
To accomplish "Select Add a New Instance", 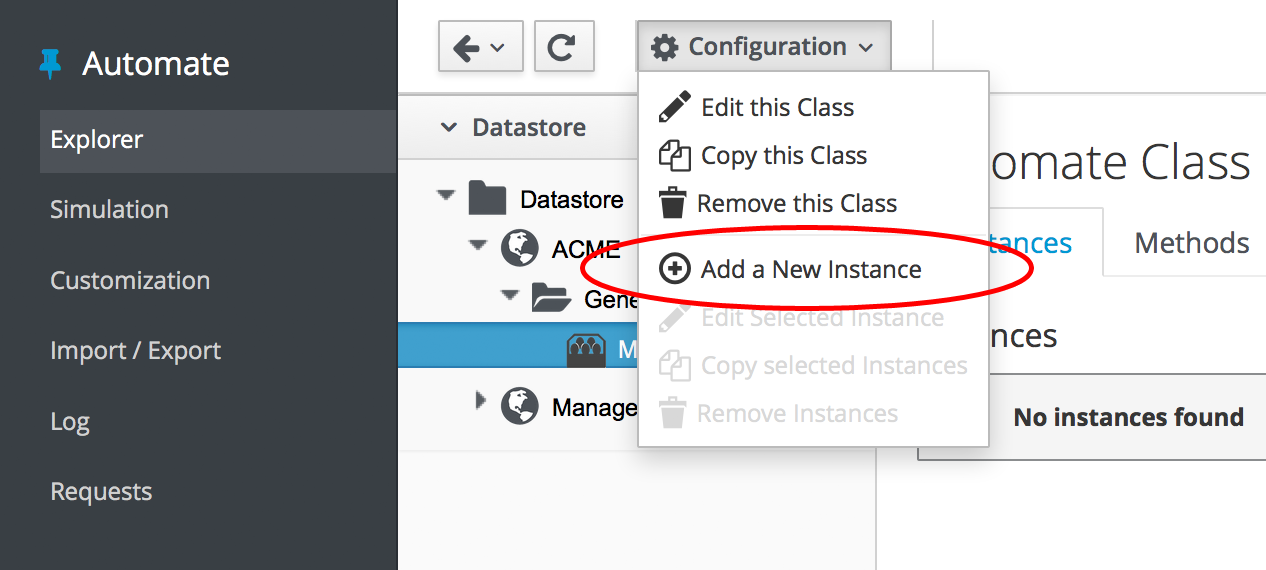I will 810,269.
